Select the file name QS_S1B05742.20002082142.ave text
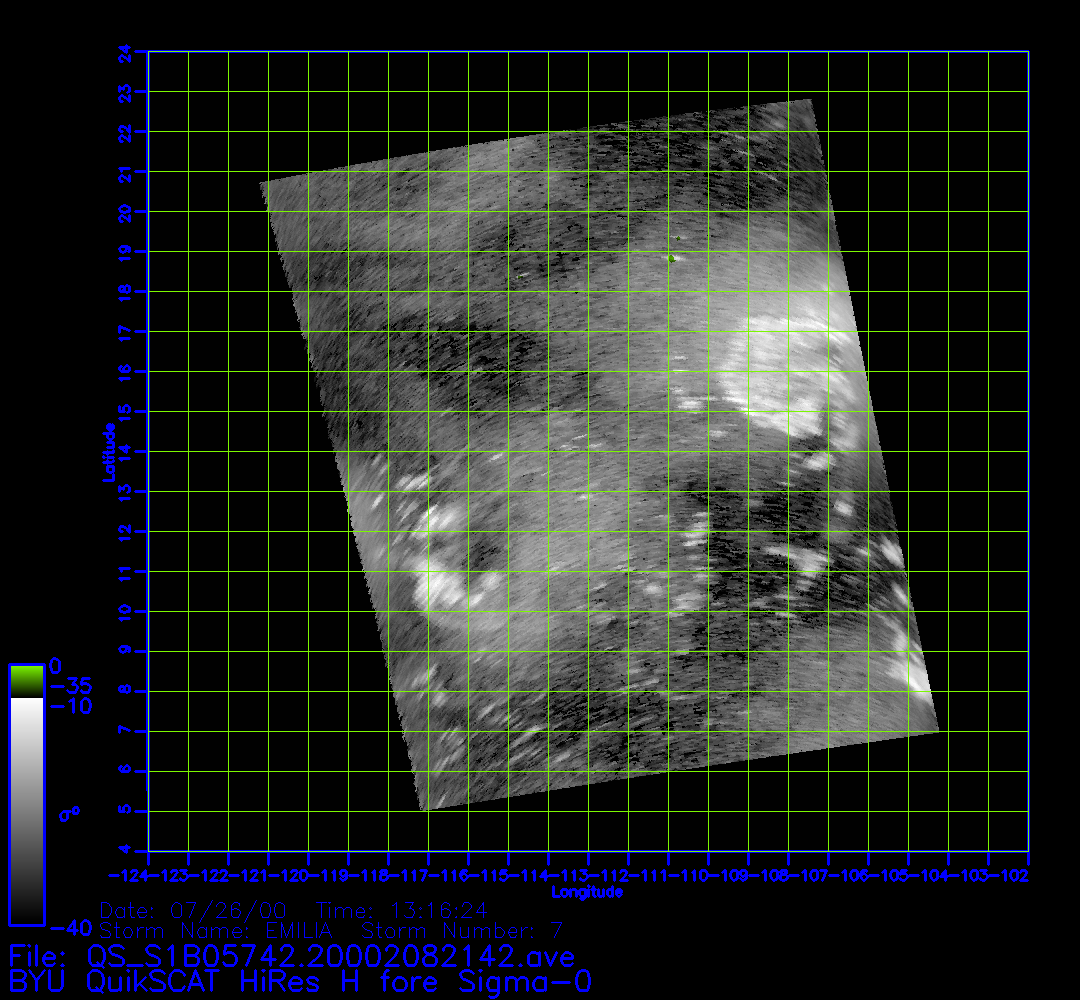 331,957
